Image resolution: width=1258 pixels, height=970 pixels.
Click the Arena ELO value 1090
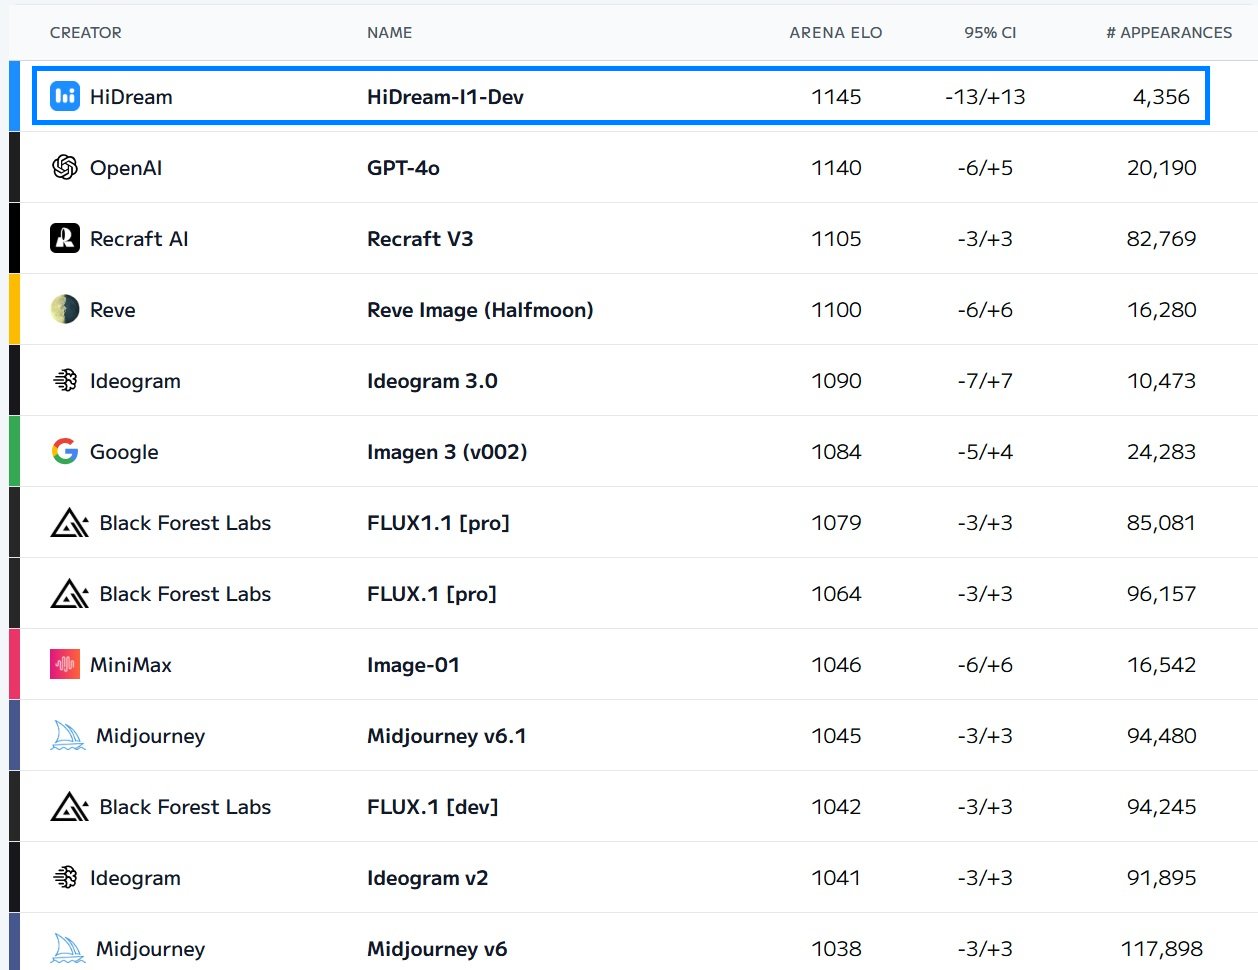point(836,381)
